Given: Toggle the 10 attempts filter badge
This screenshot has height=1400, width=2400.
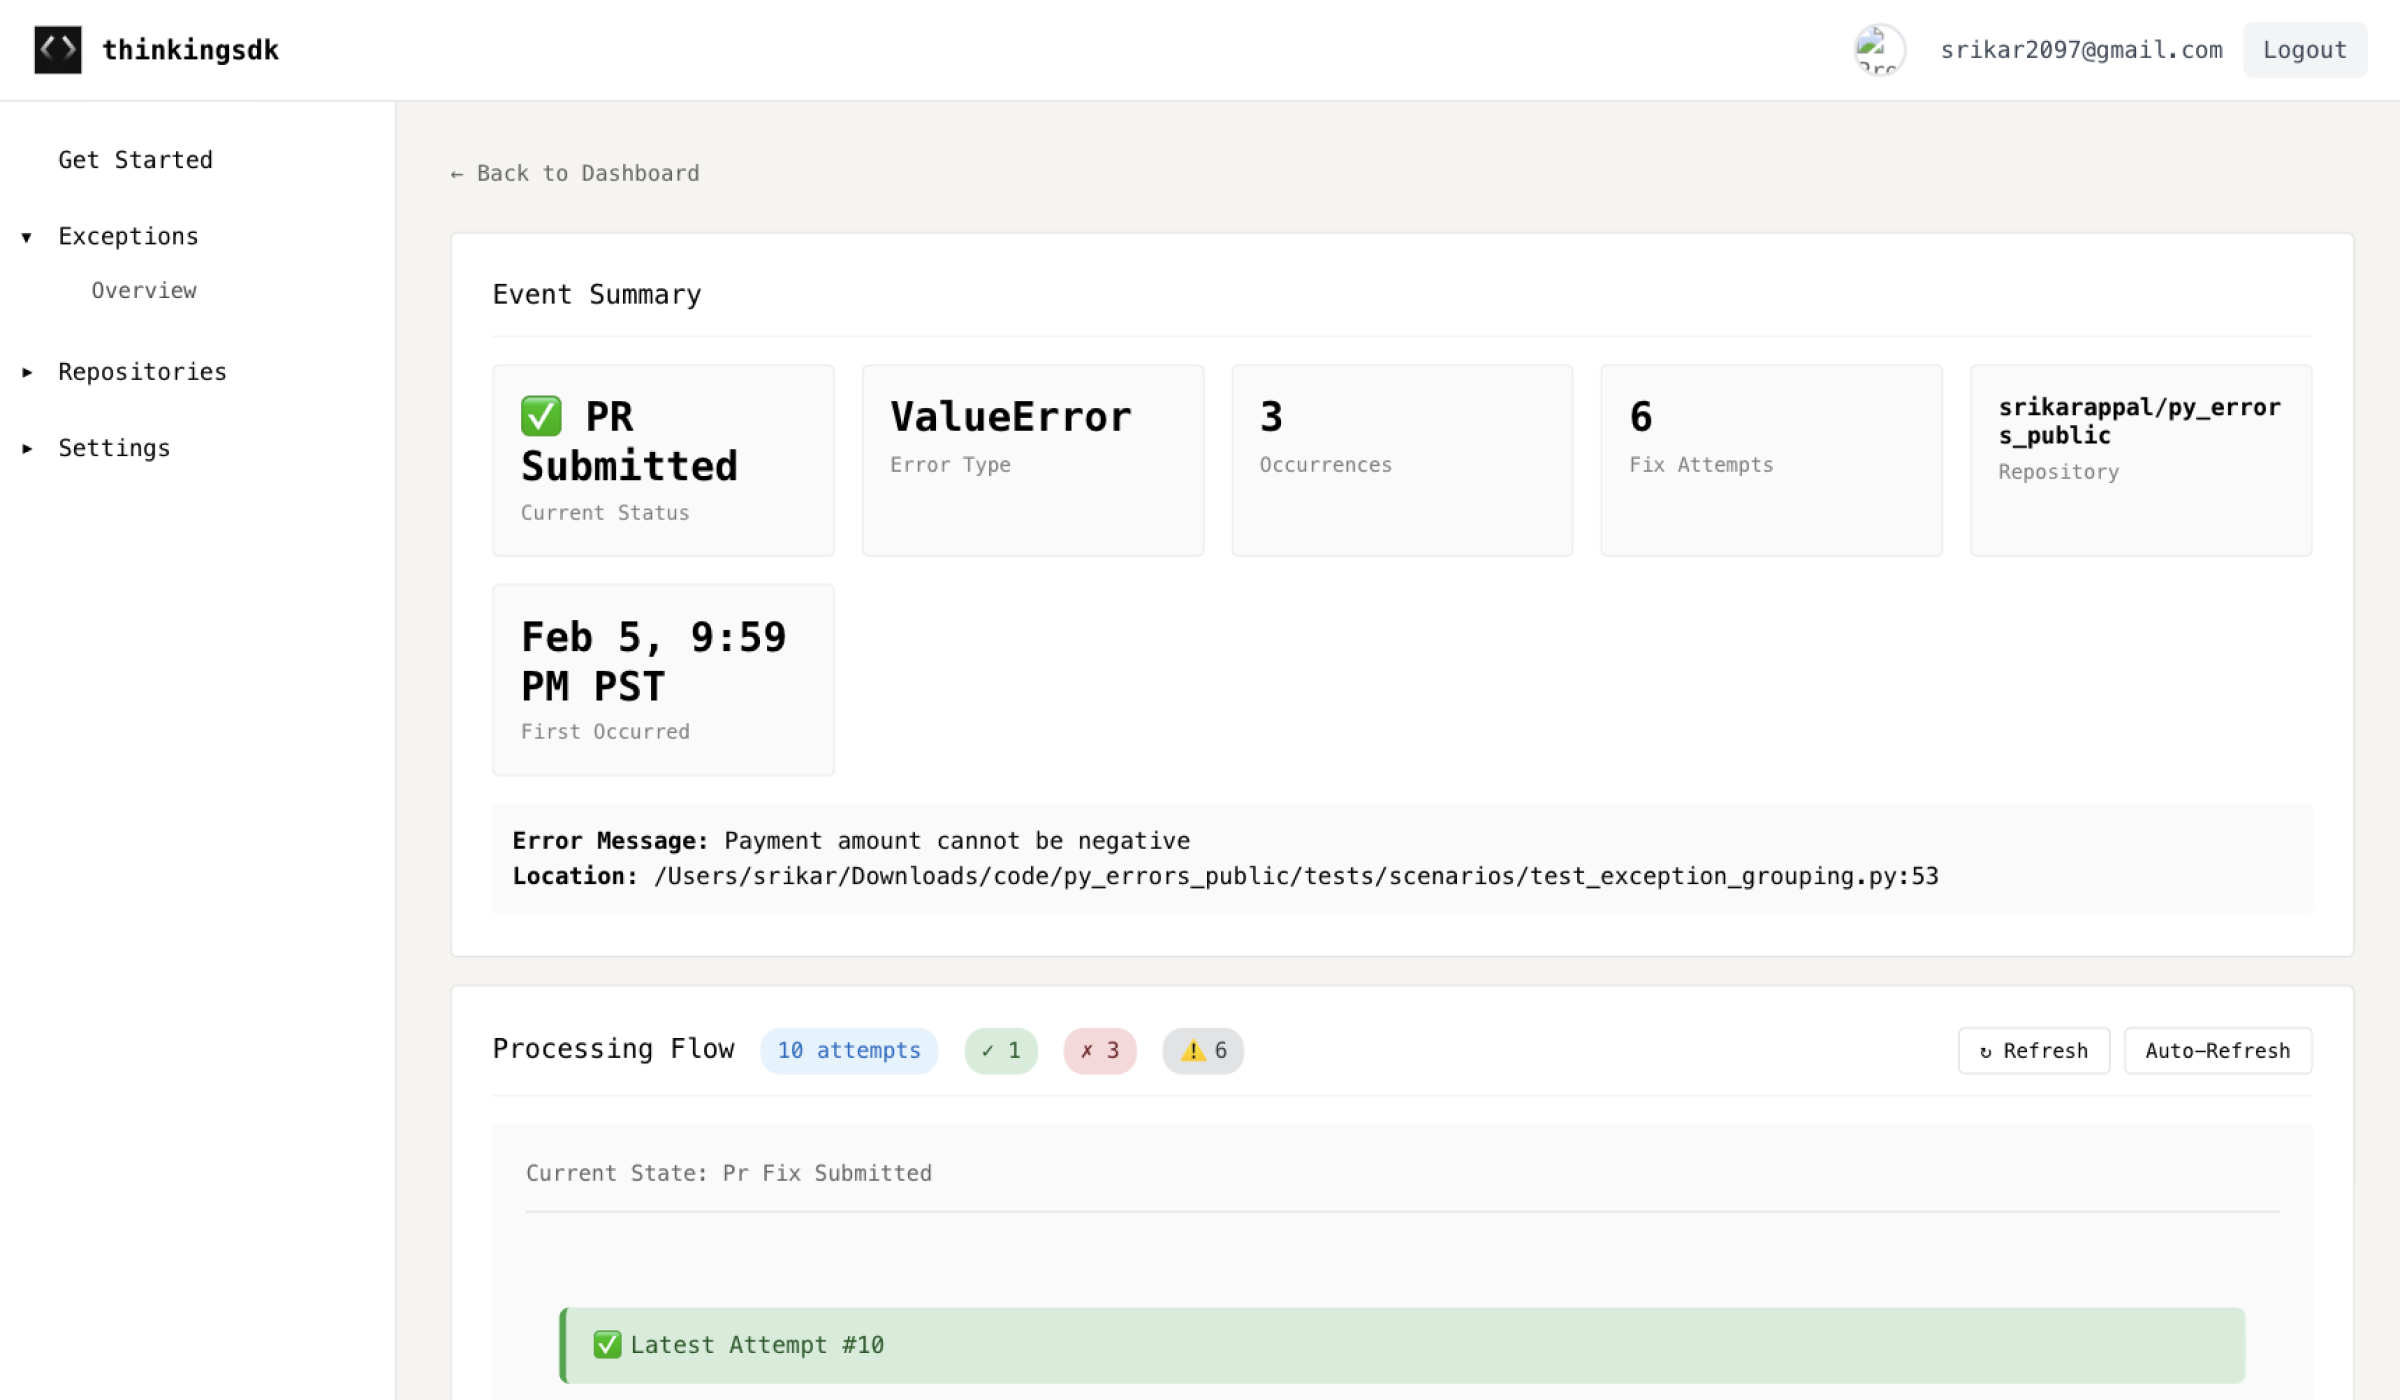Looking at the screenshot, I should click(849, 1050).
